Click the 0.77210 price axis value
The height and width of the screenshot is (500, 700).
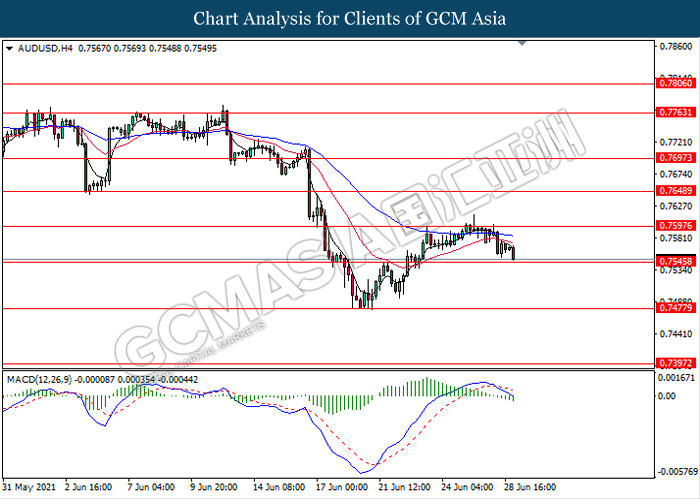coord(676,142)
